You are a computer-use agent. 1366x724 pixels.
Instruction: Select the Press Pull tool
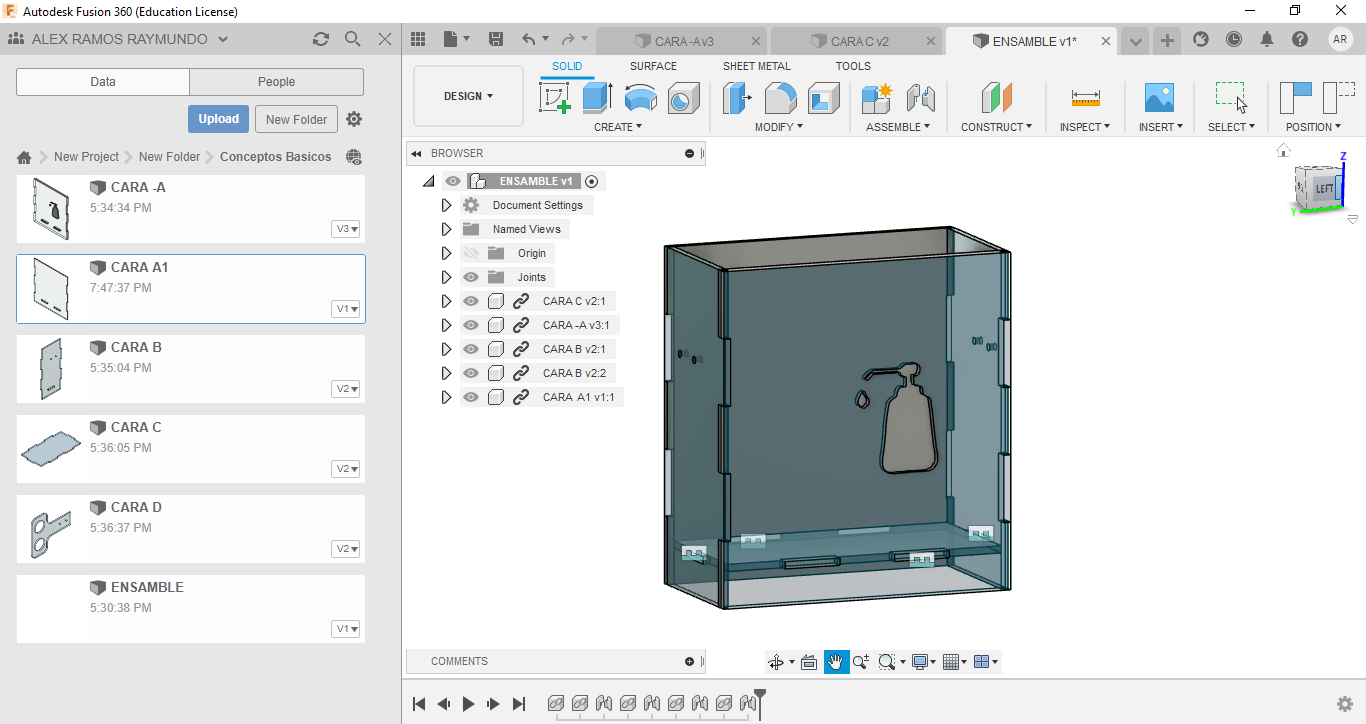pyautogui.click(x=738, y=98)
